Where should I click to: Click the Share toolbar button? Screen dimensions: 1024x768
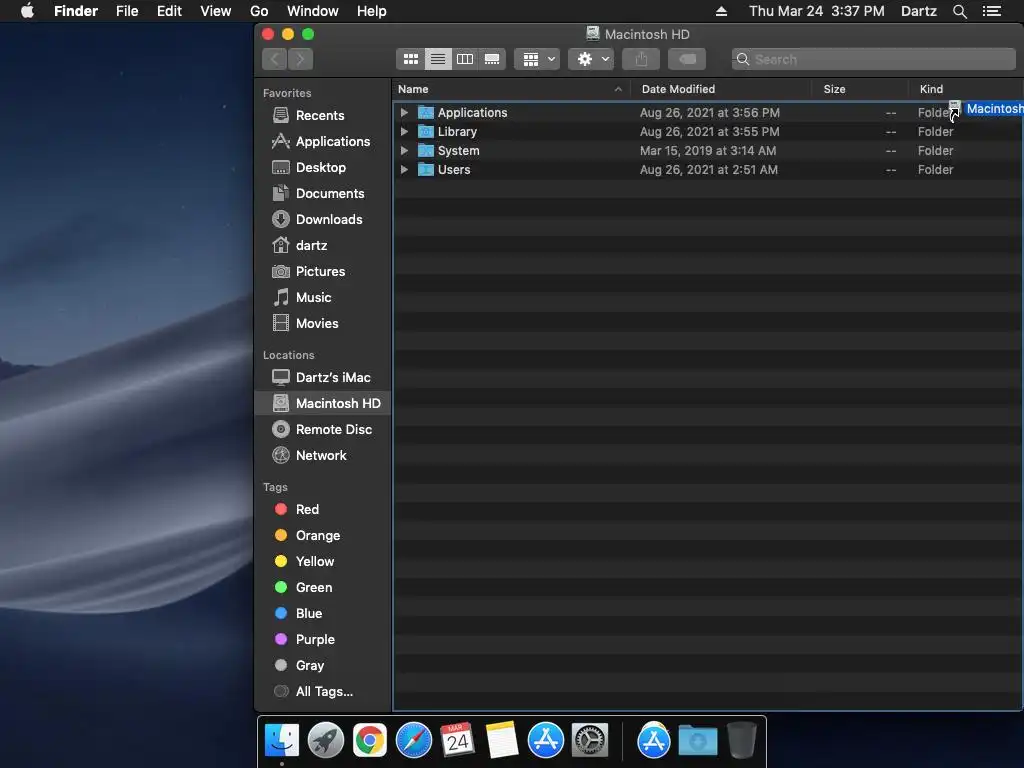click(641, 59)
